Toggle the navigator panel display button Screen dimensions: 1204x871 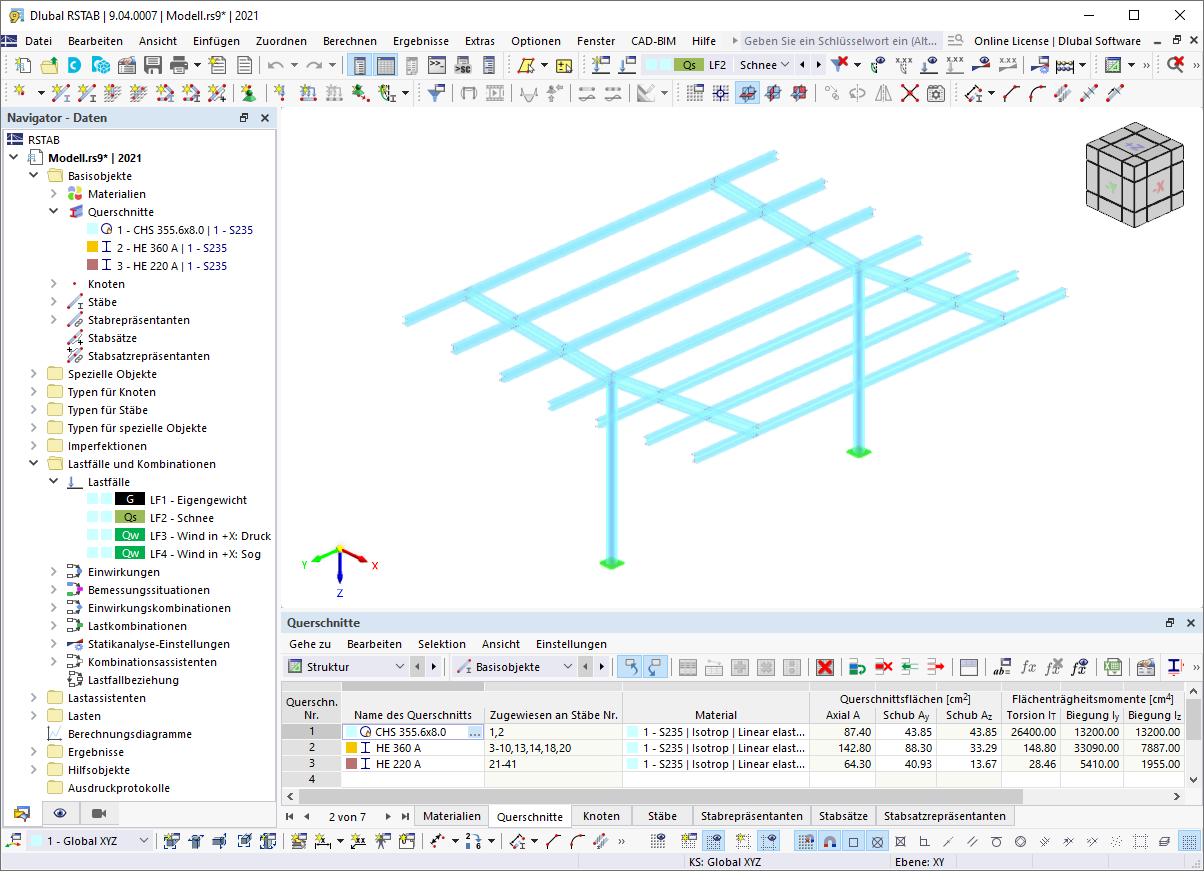(x=359, y=65)
